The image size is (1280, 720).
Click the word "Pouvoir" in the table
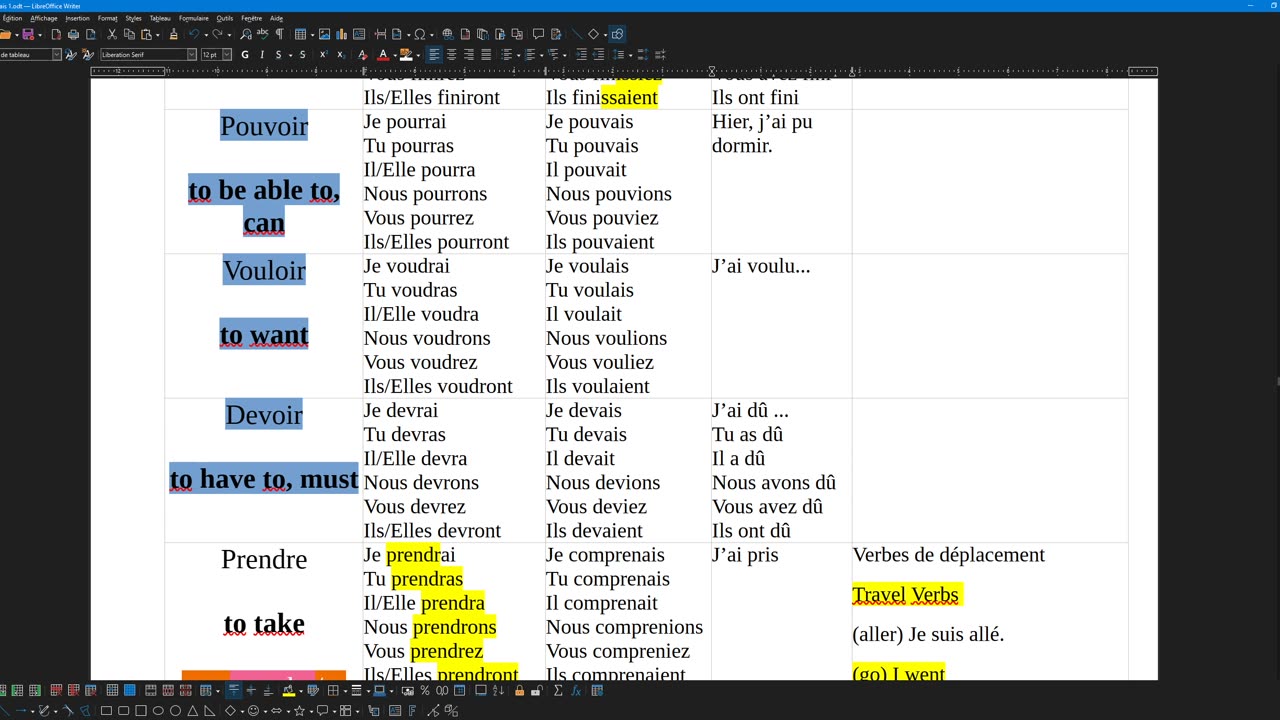click(264, 126)
